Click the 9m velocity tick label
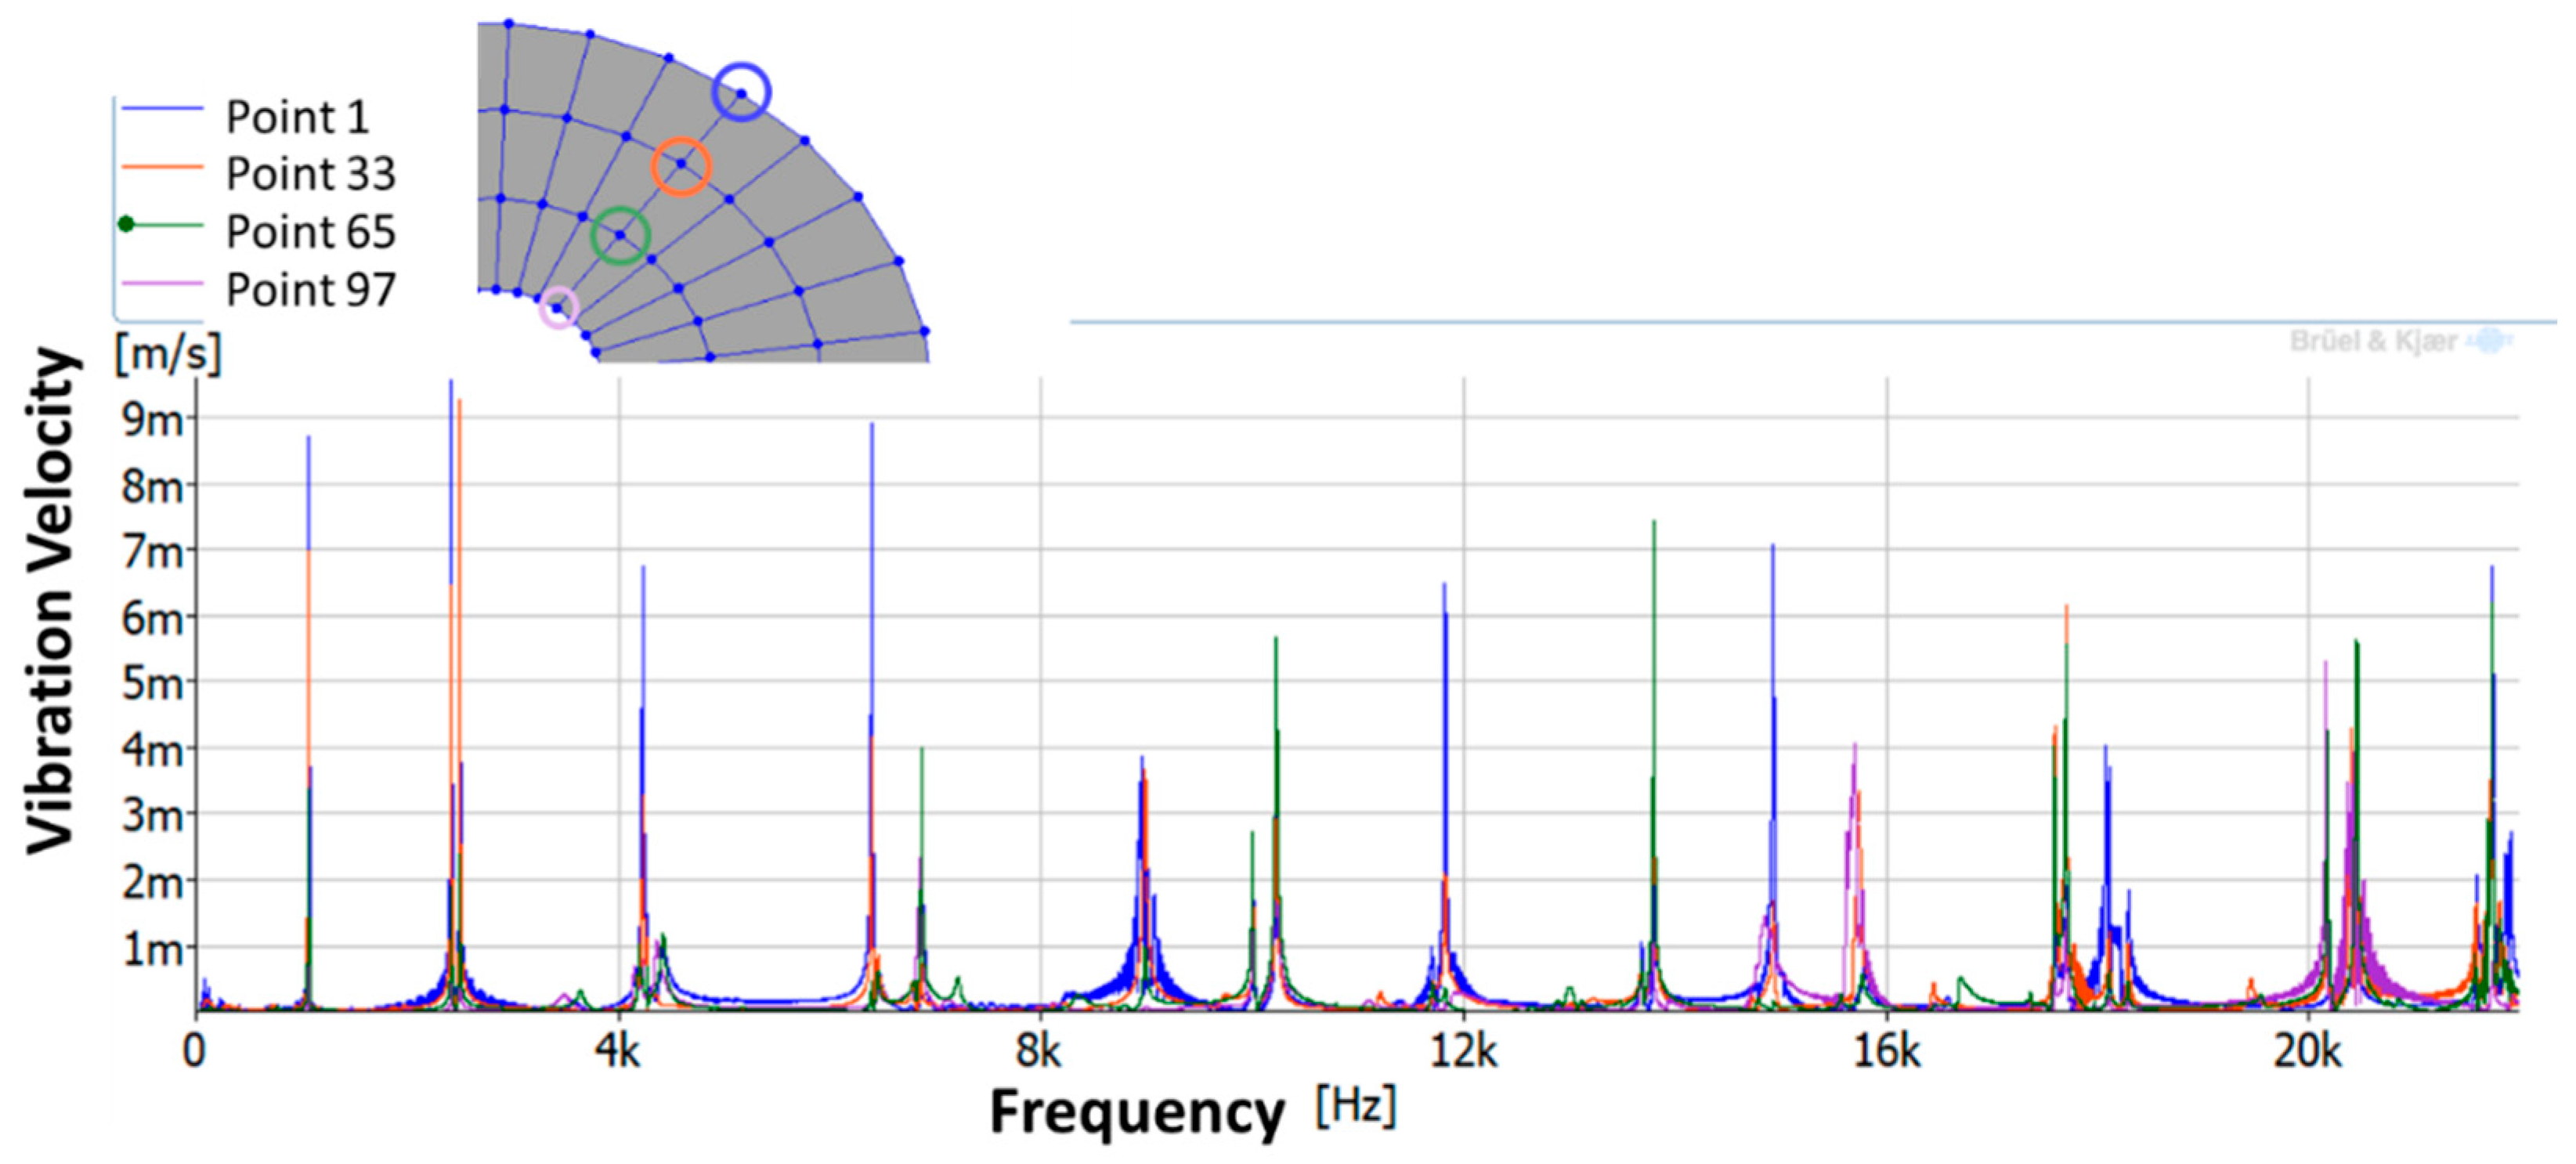 152,420
